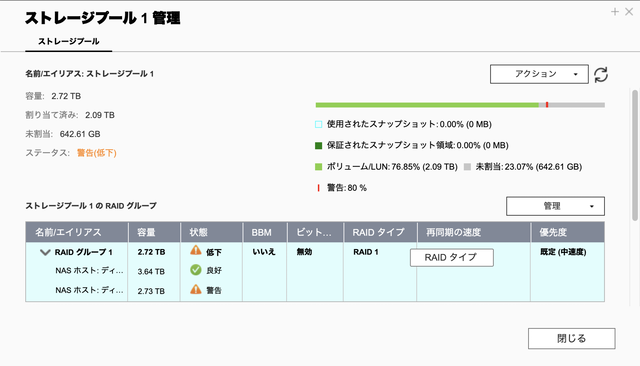Click the 無効 bitmap cell

click(304, 252)
